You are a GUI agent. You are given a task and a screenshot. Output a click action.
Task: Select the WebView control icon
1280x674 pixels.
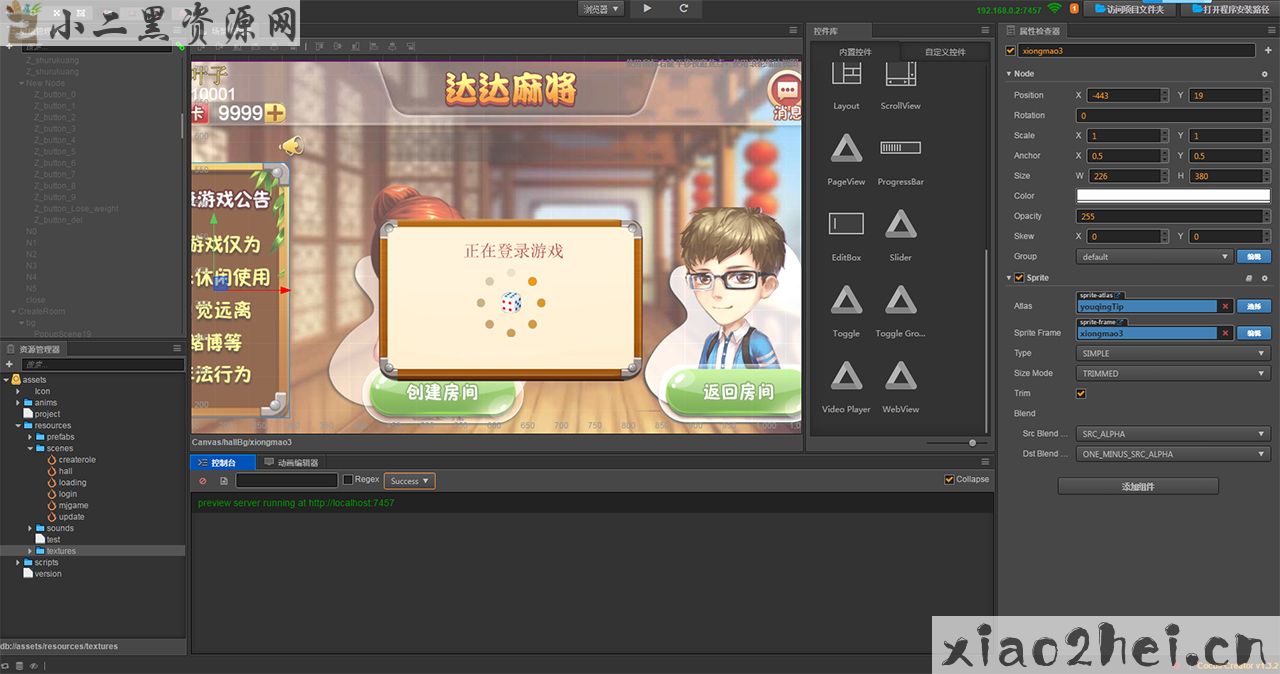(x=901, y=375)
